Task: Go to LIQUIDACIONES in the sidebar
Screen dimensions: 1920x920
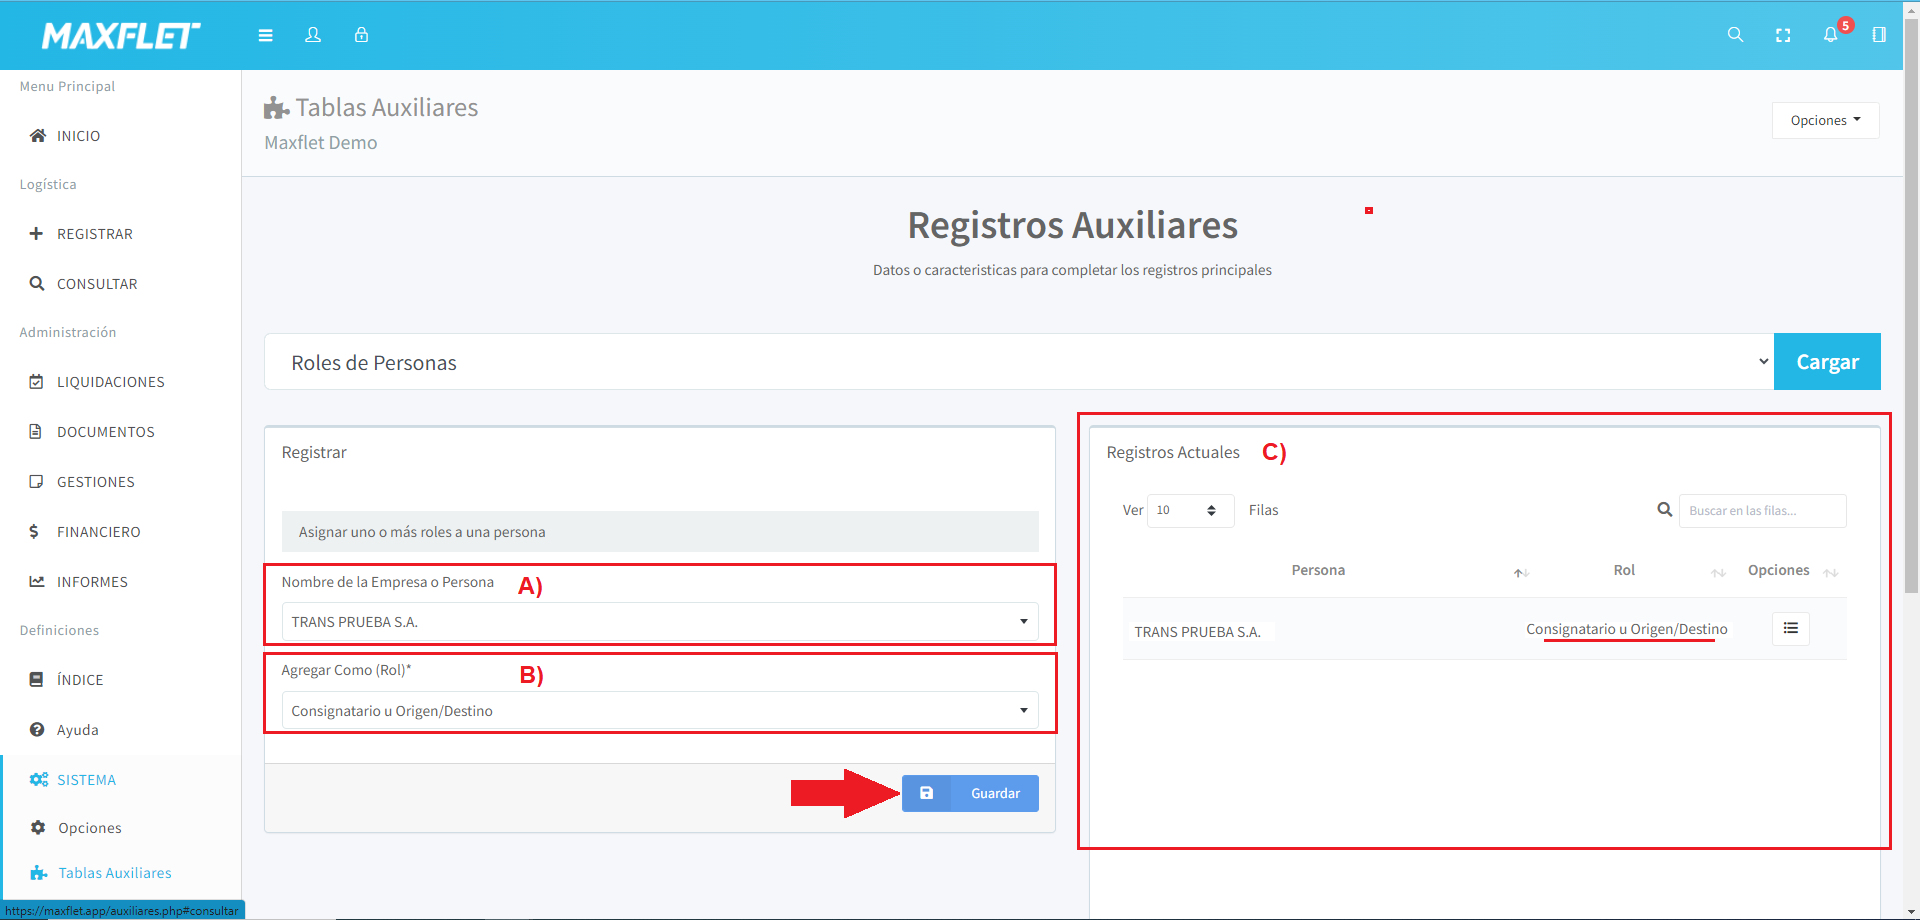Action: coord(110,382)
